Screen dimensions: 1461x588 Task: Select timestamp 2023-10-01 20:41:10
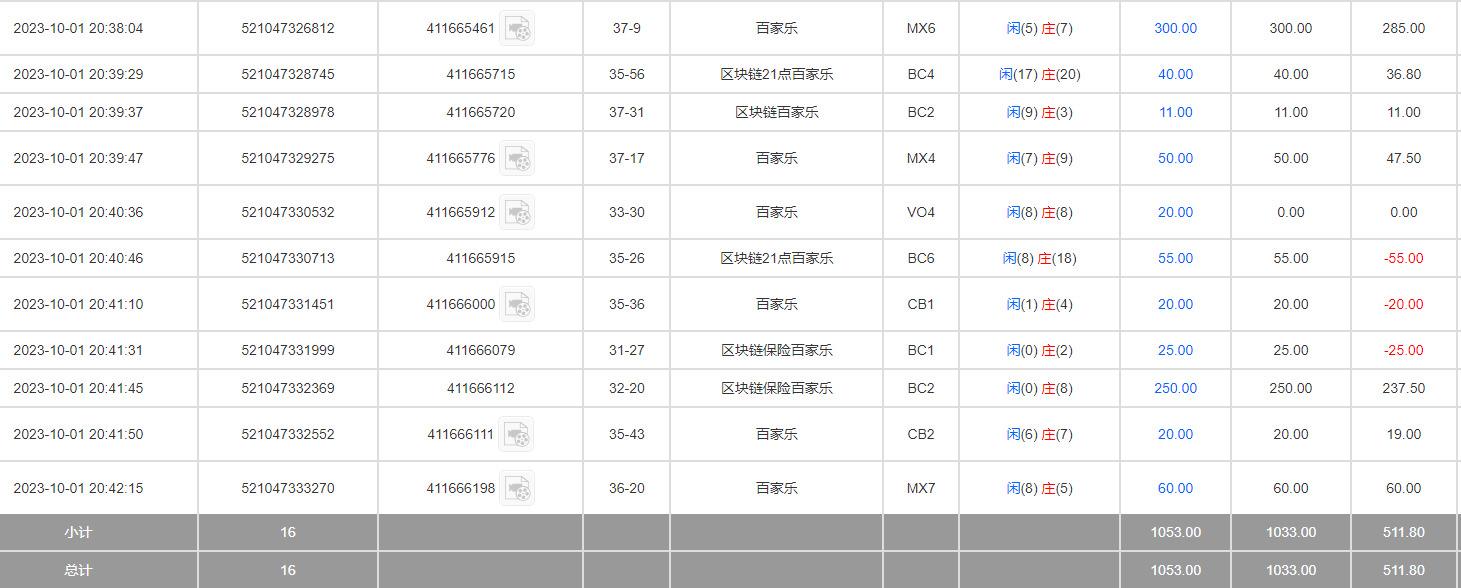pos(78,304)
